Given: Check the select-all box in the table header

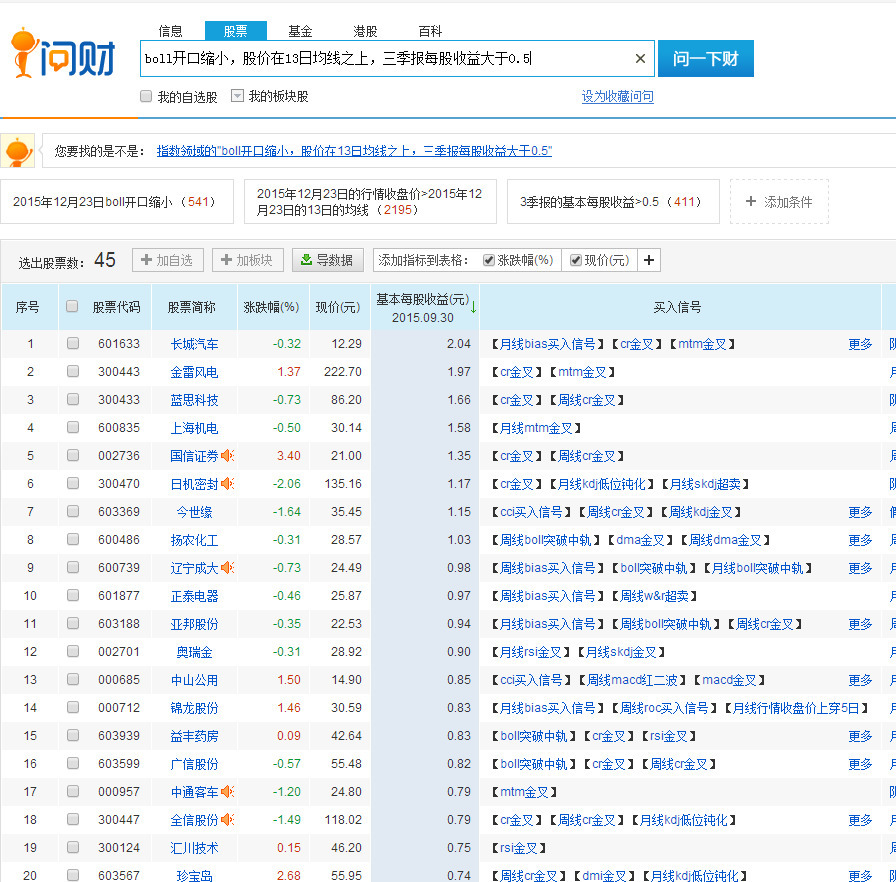Looking at the screenshot, I should point(72,306).
